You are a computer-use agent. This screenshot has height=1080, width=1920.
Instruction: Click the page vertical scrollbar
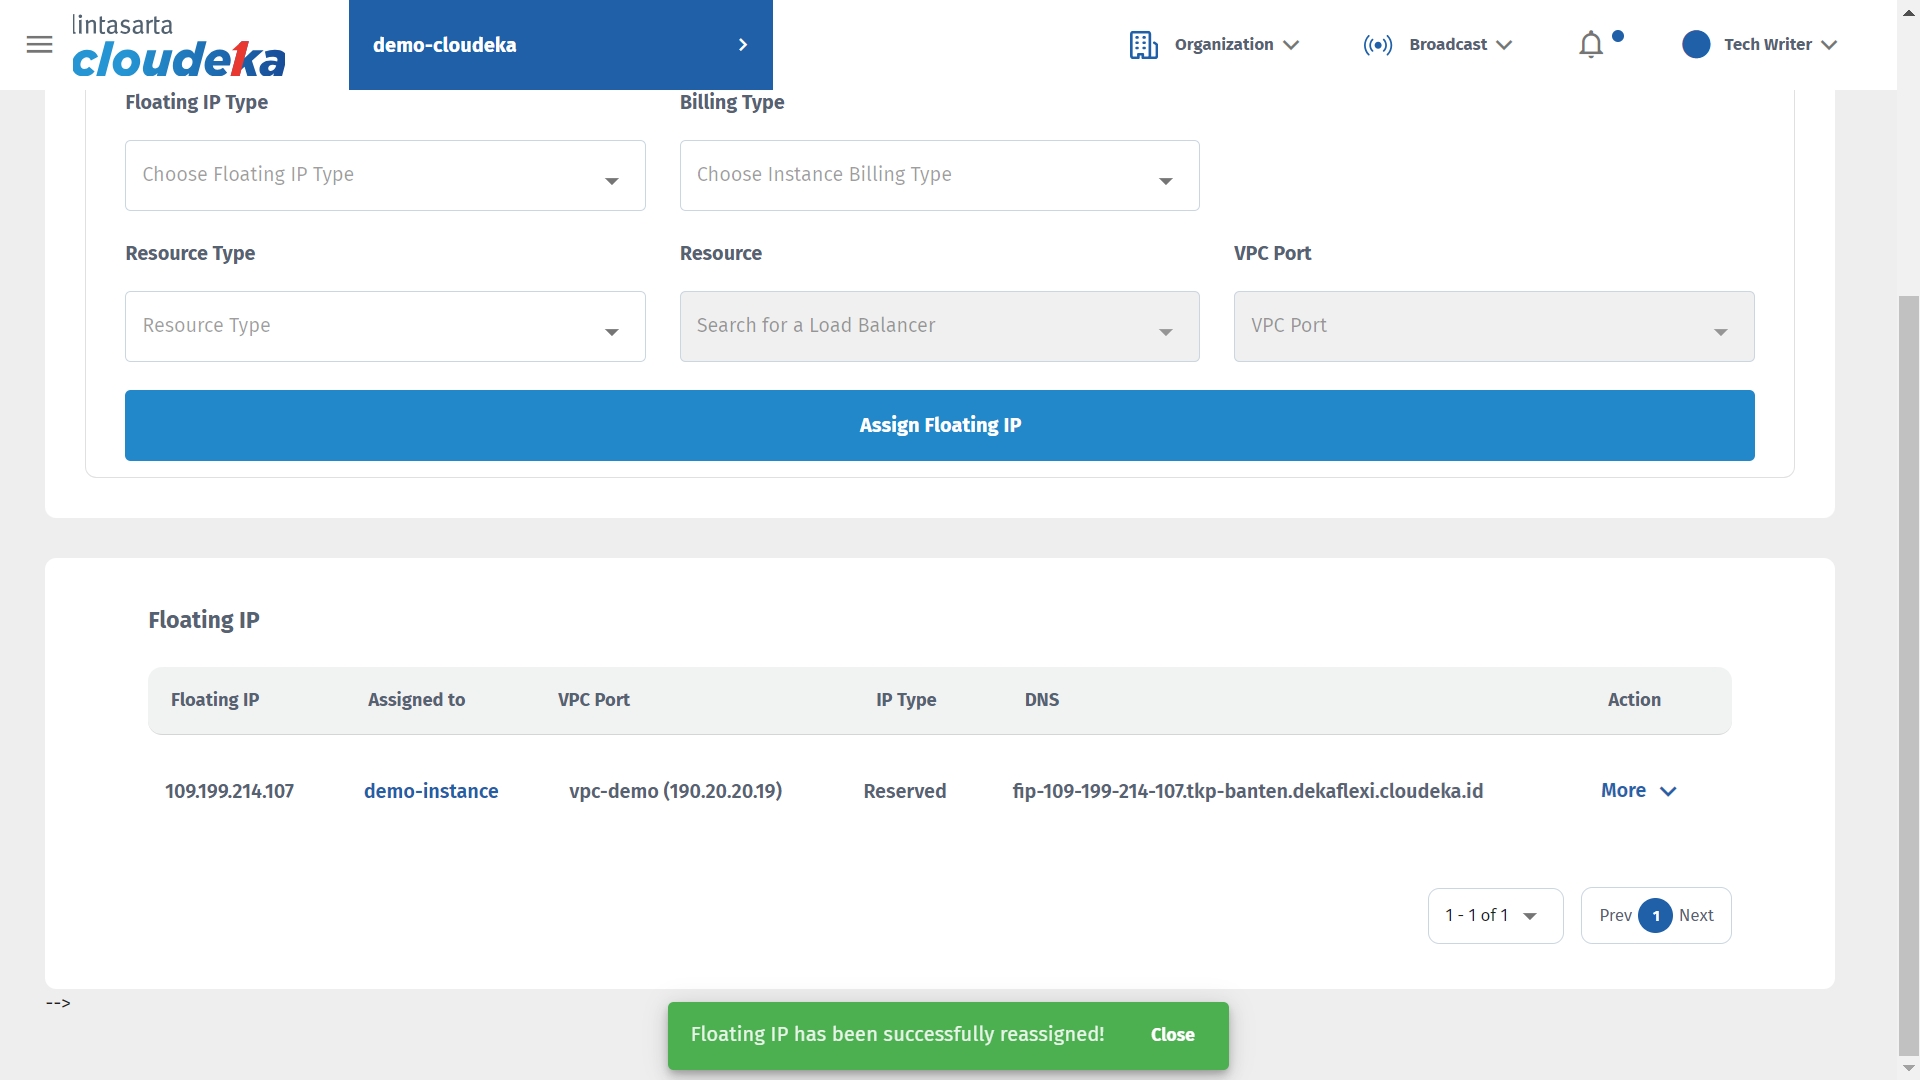[x=1908, y=675]
